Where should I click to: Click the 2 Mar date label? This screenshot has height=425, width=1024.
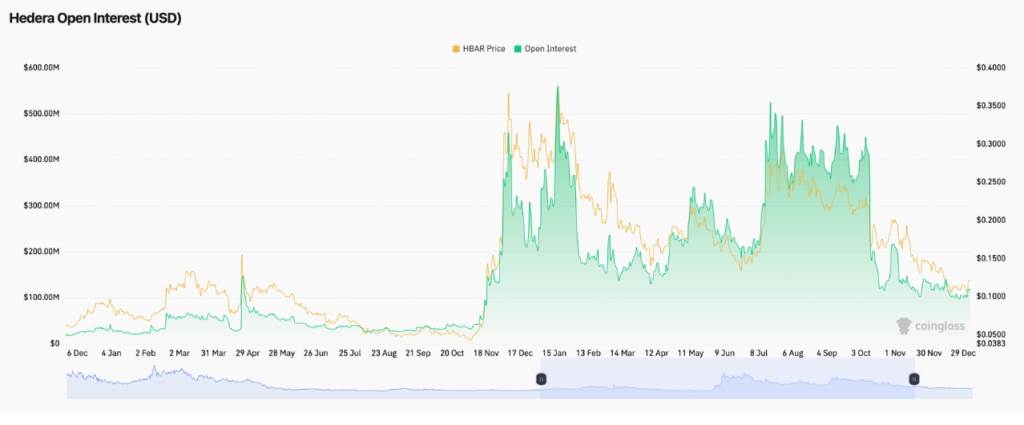[x=179, y=353]
